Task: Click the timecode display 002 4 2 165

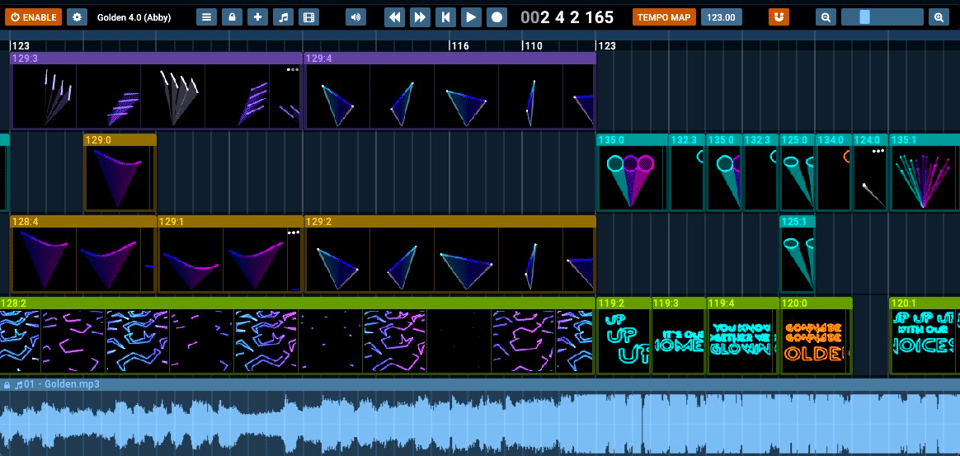Action: pos(567,17)
